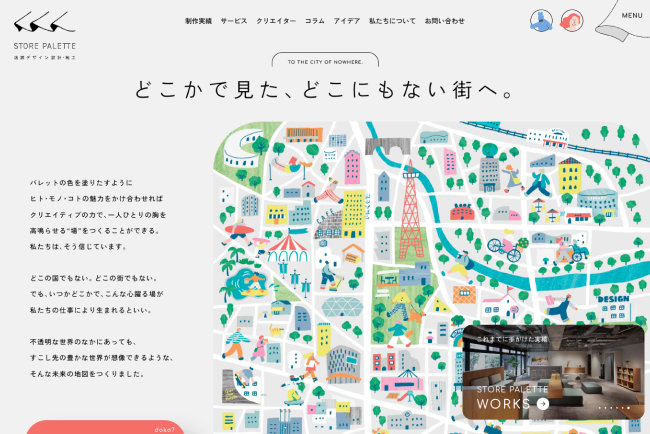
Task: Click the pink character avatar icon
Action: [x=572, y=21]
